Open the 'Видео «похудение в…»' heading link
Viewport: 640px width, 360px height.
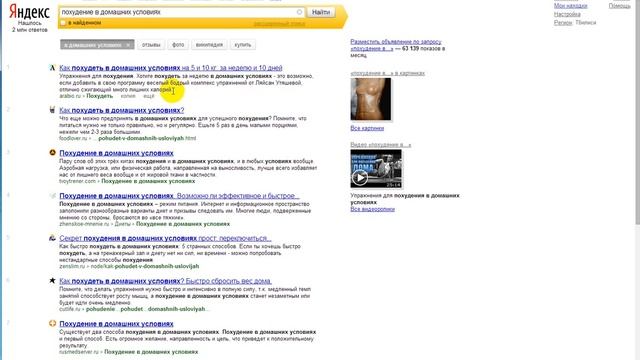tap(381, 145)
